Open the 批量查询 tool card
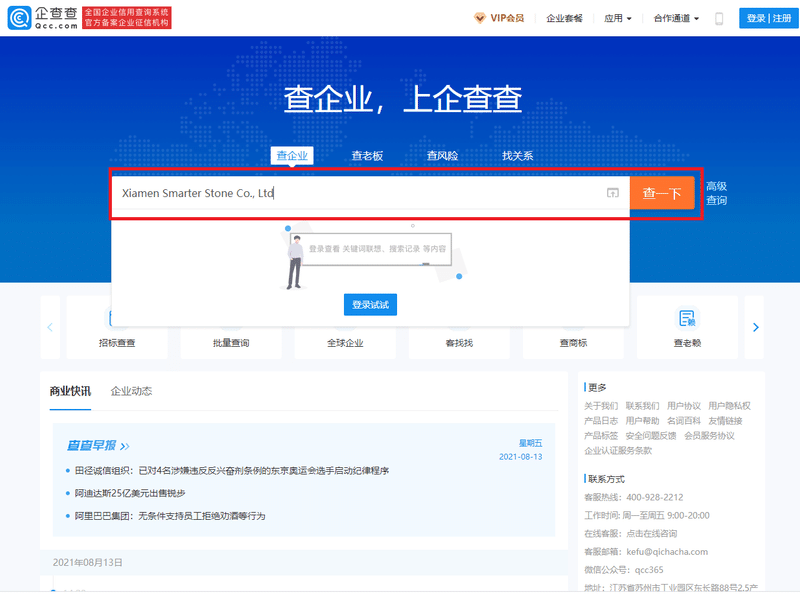 pyautogui.click(x=231, y=342)
